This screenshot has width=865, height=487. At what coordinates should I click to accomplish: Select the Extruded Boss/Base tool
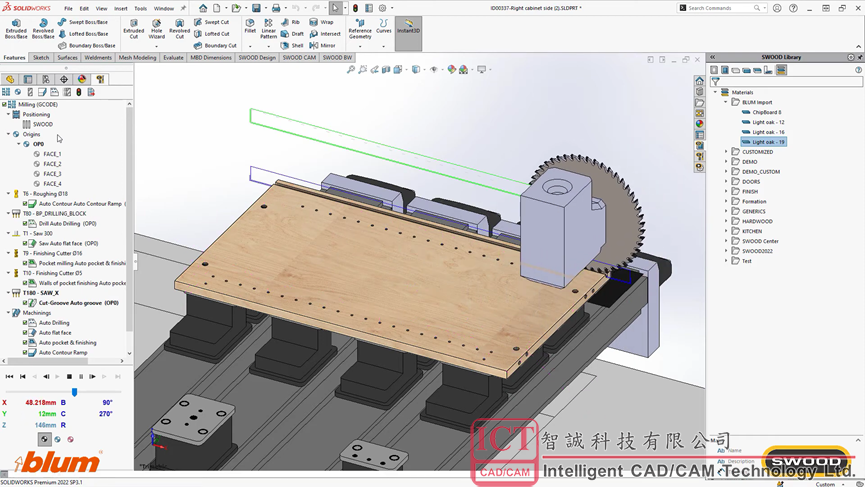click(16, 28)
